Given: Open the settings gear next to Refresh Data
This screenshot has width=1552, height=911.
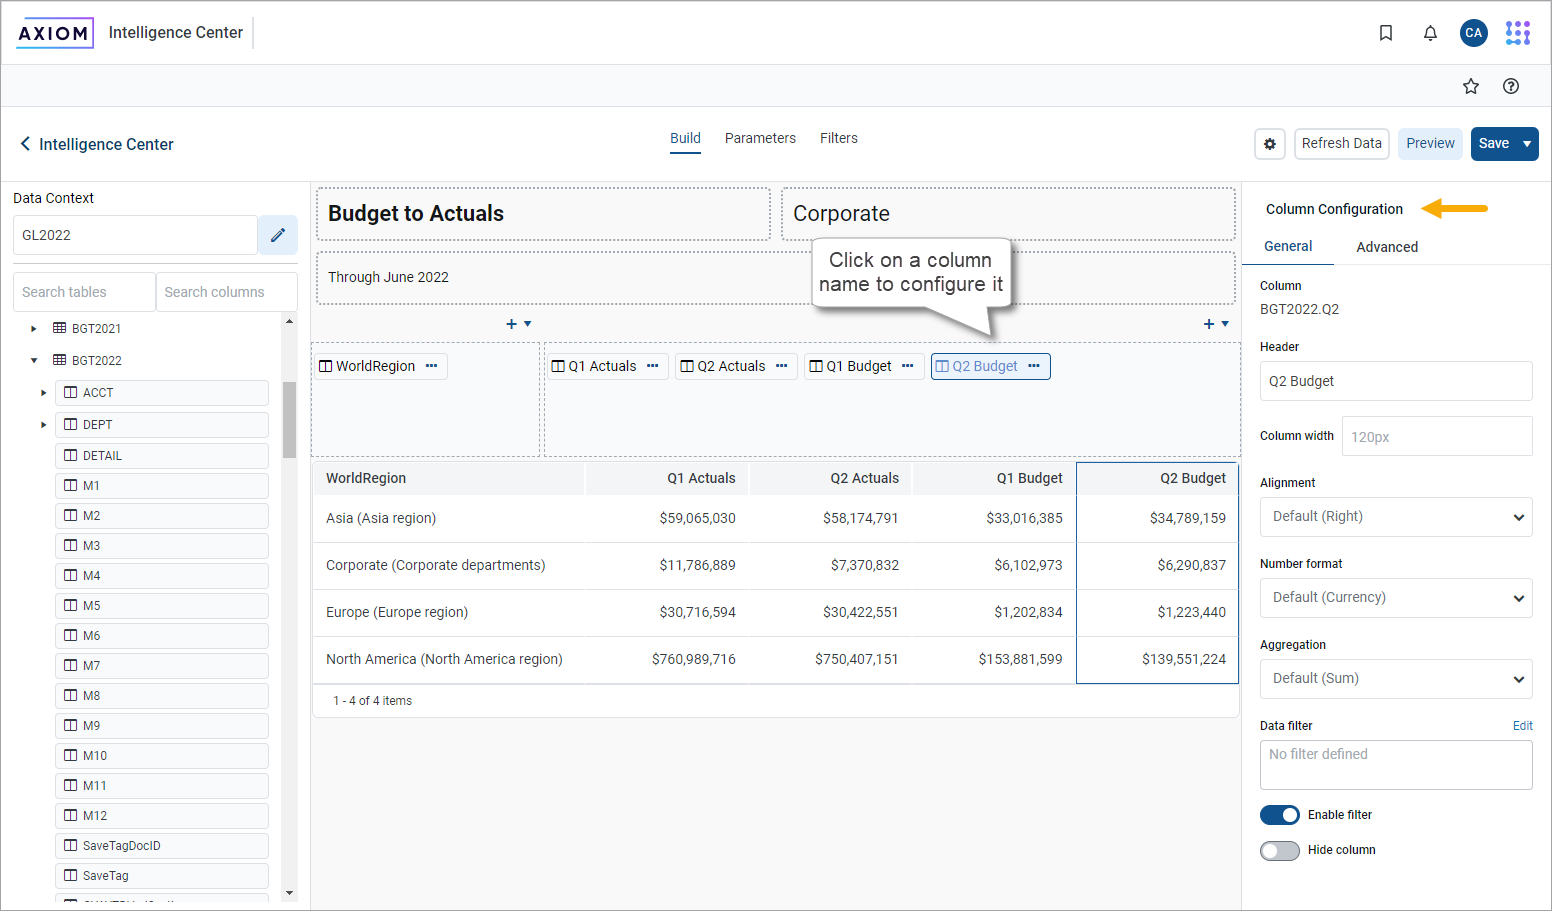Looking at the screenshot, I should click(1270, 144).
